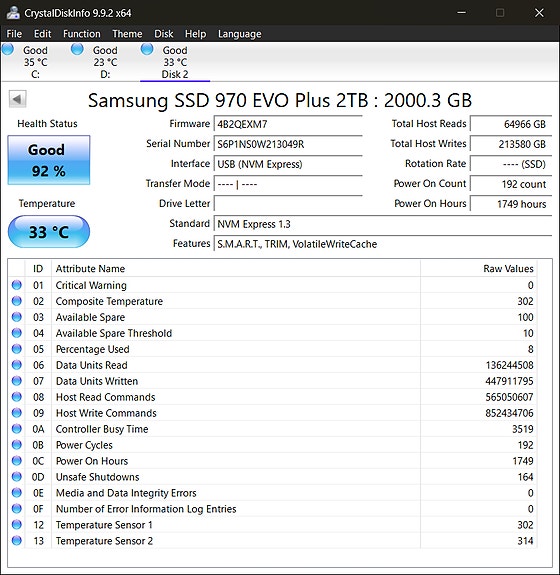Switch to the Disk 2 tab

click(175, 62)
